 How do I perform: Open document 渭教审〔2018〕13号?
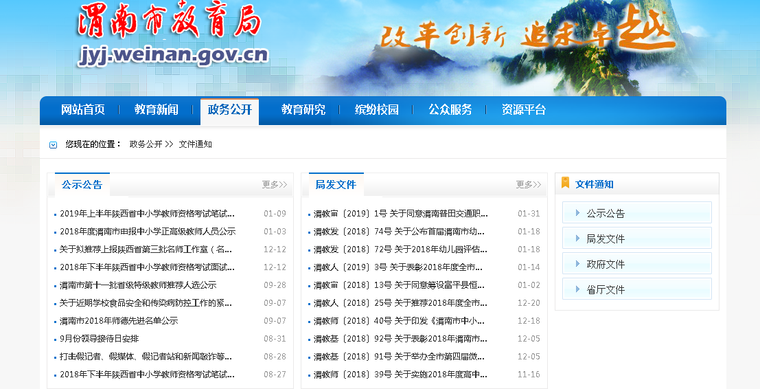pyautogui.click(x=399, y=285)
